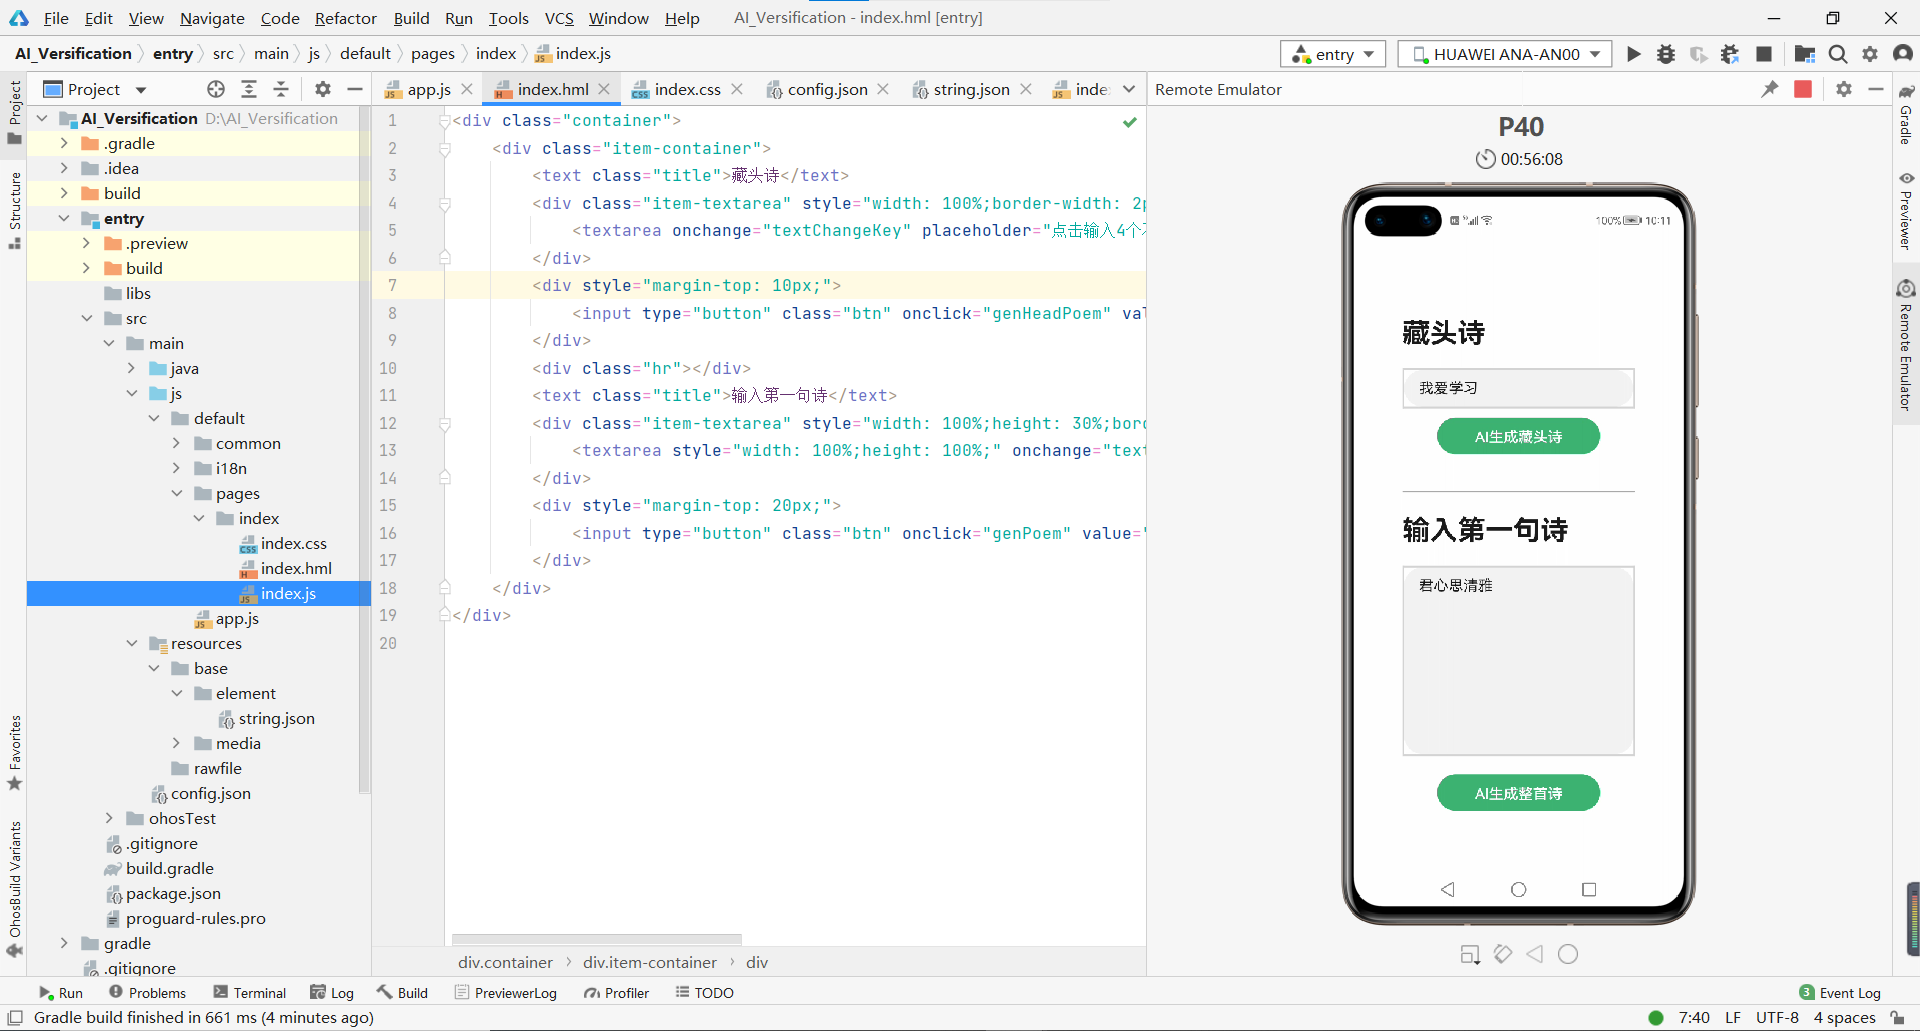Hide the Project panel with the minus icon
1920x1031 pixels.
click(354, 89)
